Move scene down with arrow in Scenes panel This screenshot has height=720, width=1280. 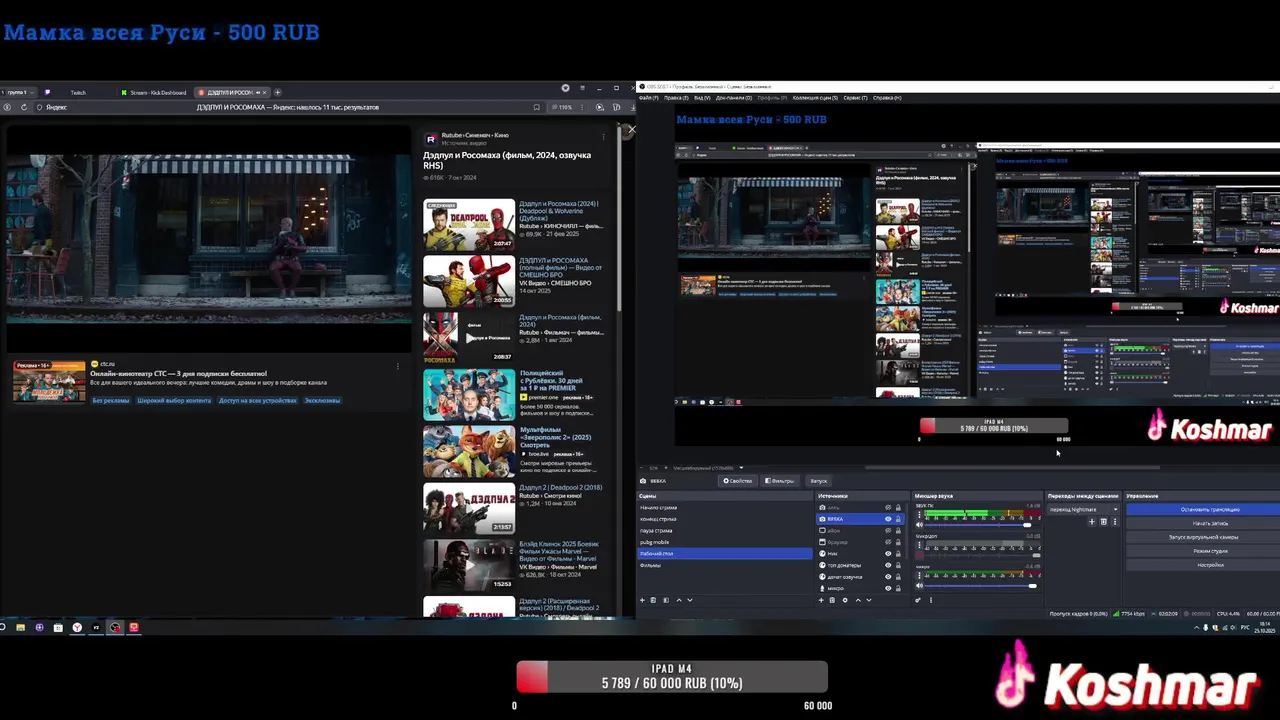pyautogui.click(x=690, y=600)
